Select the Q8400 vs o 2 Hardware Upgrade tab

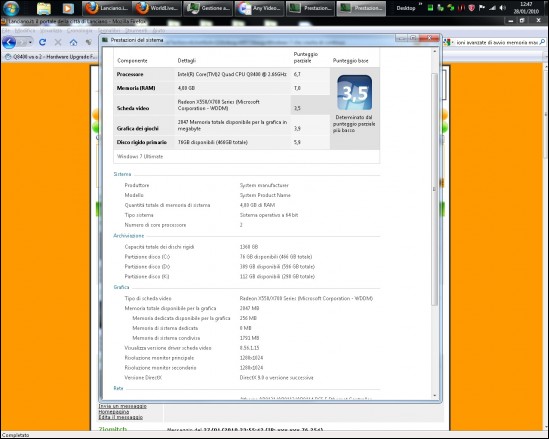tap(50, 56)
